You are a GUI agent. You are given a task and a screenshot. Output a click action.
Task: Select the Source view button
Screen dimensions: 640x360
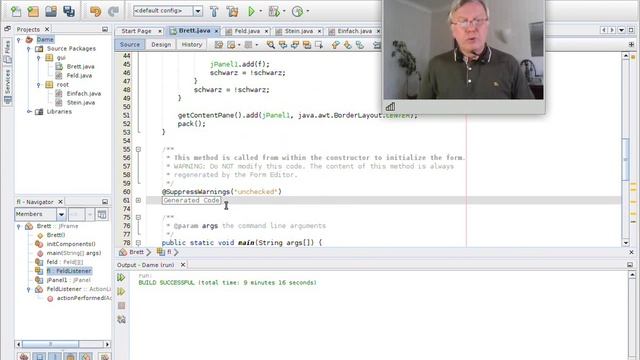pyautogui.click(x=130, y=44)
